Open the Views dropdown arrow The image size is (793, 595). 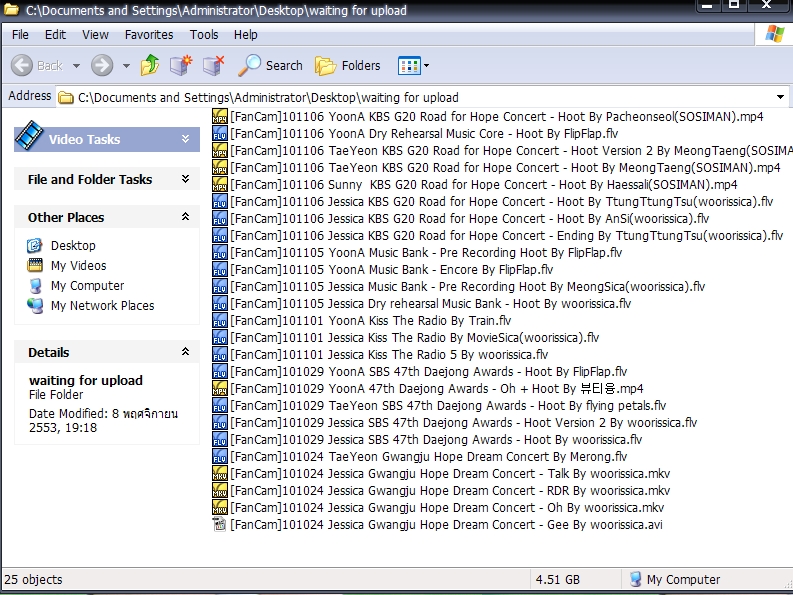pyautogui.click(x=426, y=65)
